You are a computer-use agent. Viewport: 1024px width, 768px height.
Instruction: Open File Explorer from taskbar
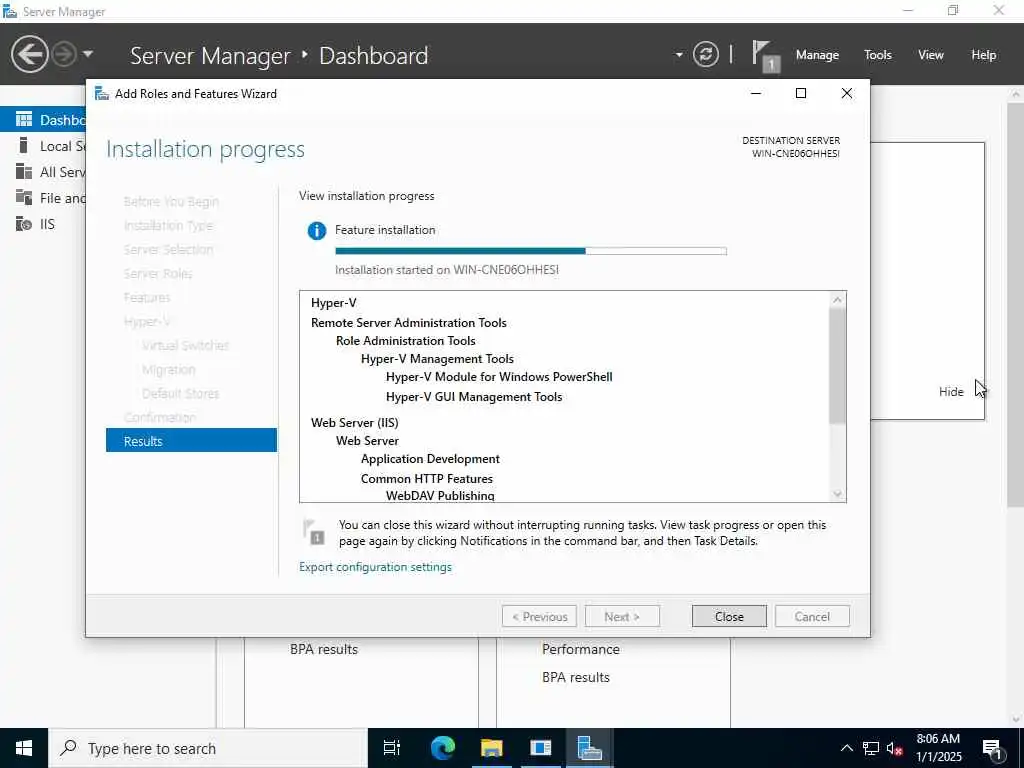click(x=492, y=748)
